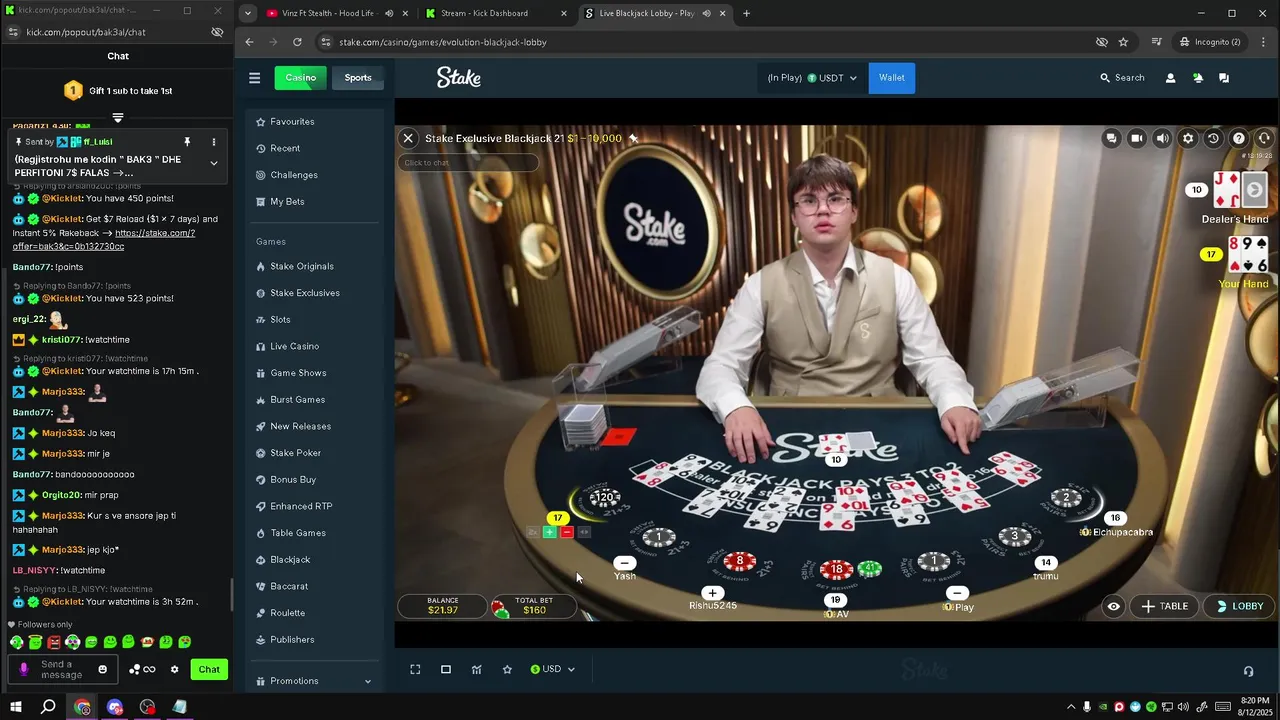The height and width of the screenshot is (720, 1280).
Task: Select Live Casino category
Action: click(314, 346)
